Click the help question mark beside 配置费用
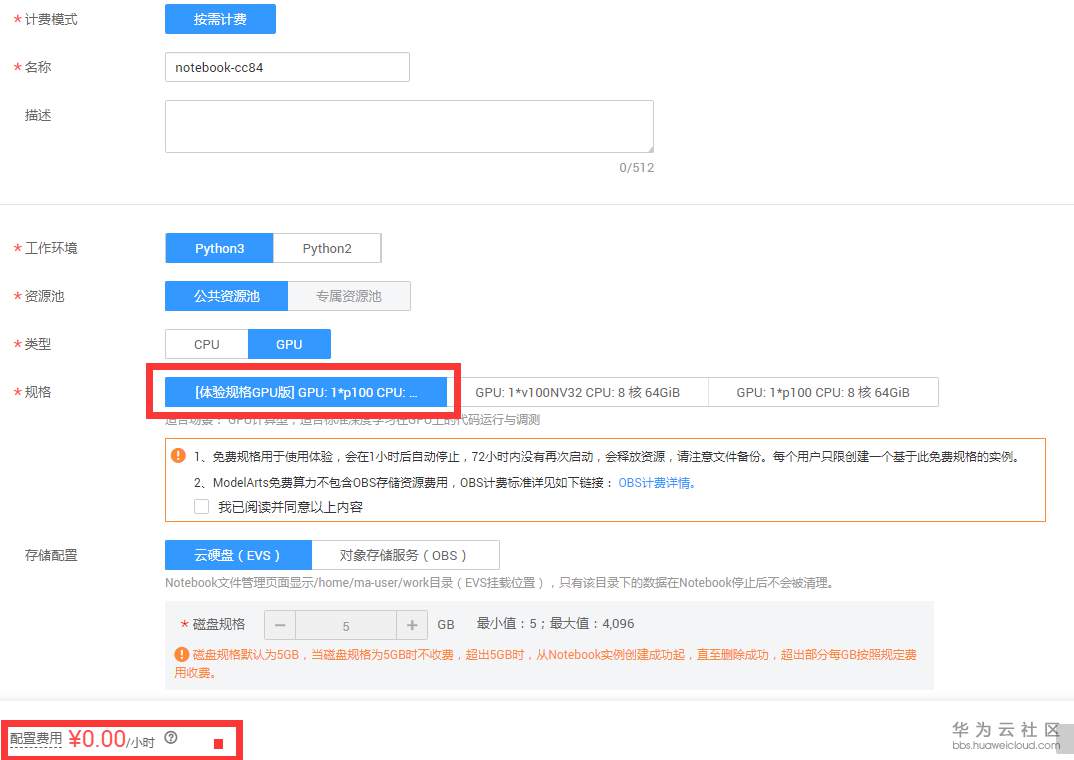This screenshot has width=1074, height=760. pyautogui.click(x=171, y=737)
